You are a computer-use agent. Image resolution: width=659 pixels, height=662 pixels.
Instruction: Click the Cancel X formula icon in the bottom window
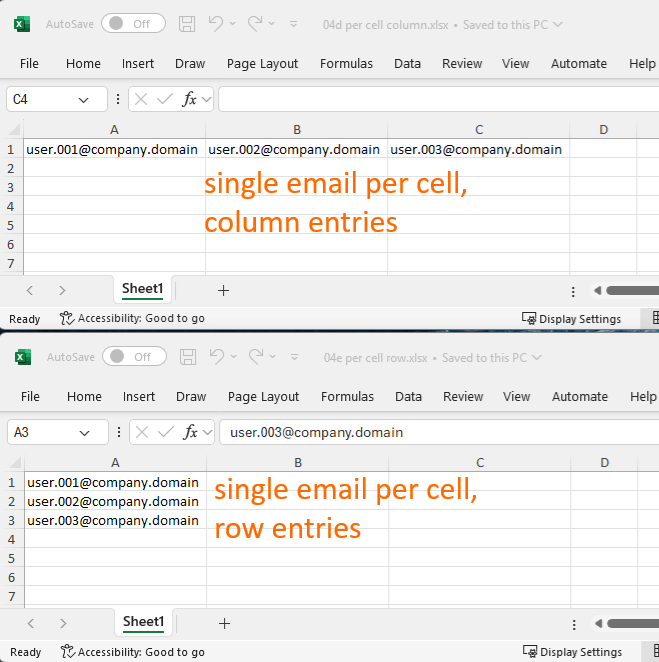[142, 432]
